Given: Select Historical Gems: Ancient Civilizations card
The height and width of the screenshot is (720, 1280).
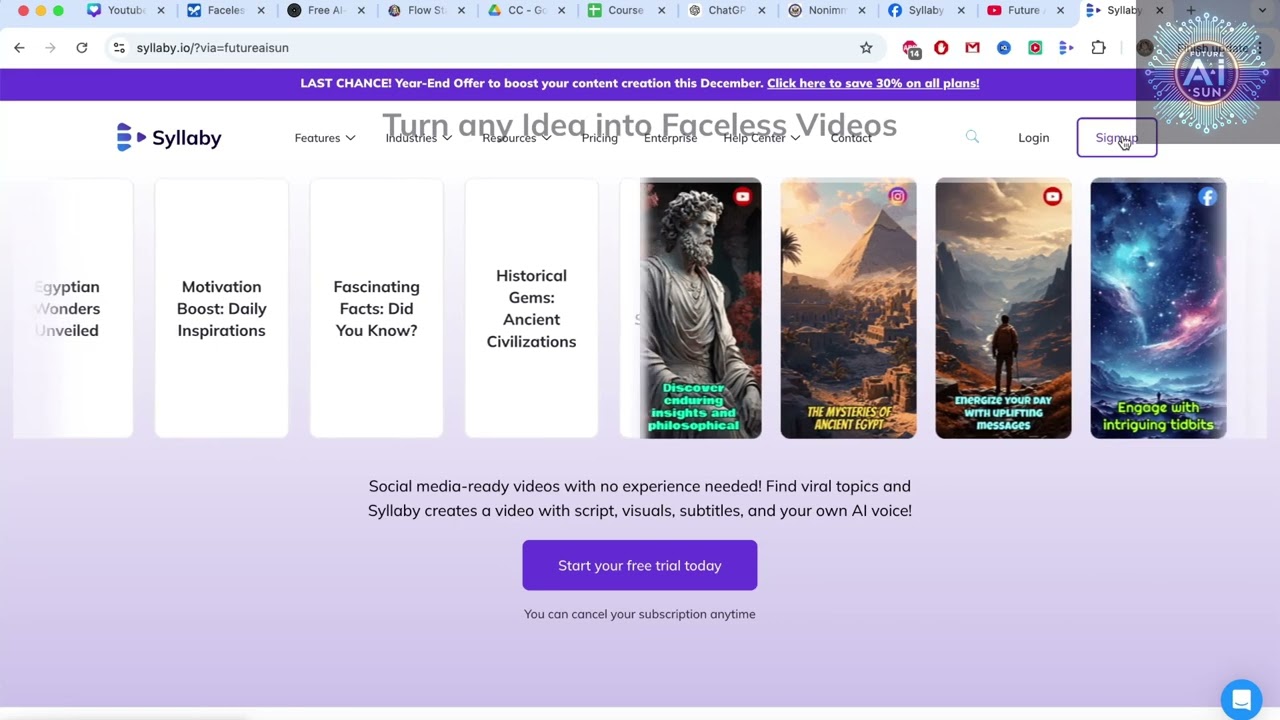Looking at the screenshot, I should click(531, 308).
